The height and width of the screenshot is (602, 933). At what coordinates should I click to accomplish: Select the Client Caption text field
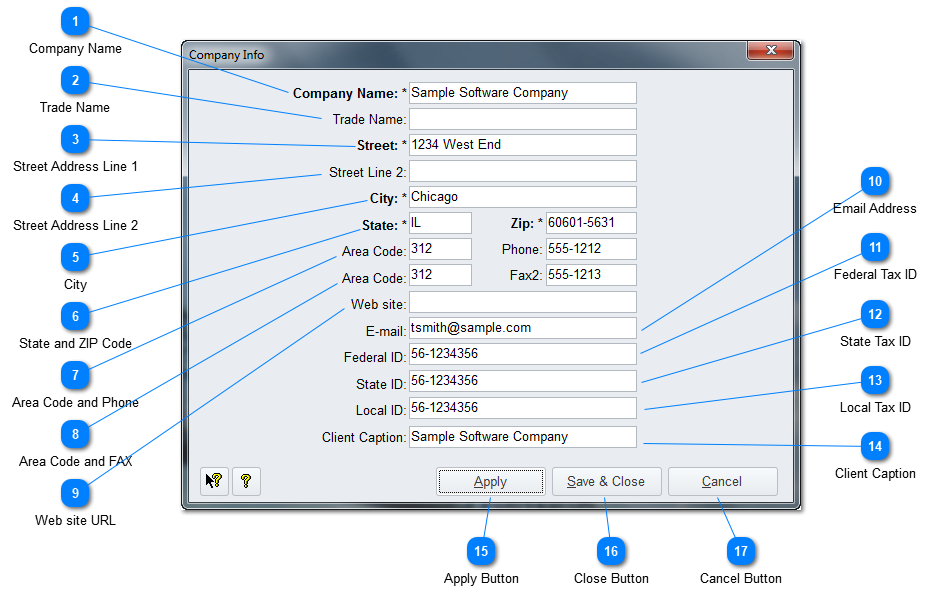pos(522,437)
